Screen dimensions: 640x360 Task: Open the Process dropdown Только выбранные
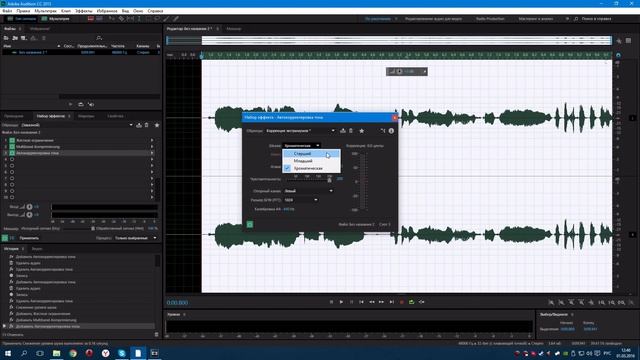[135, 238]
